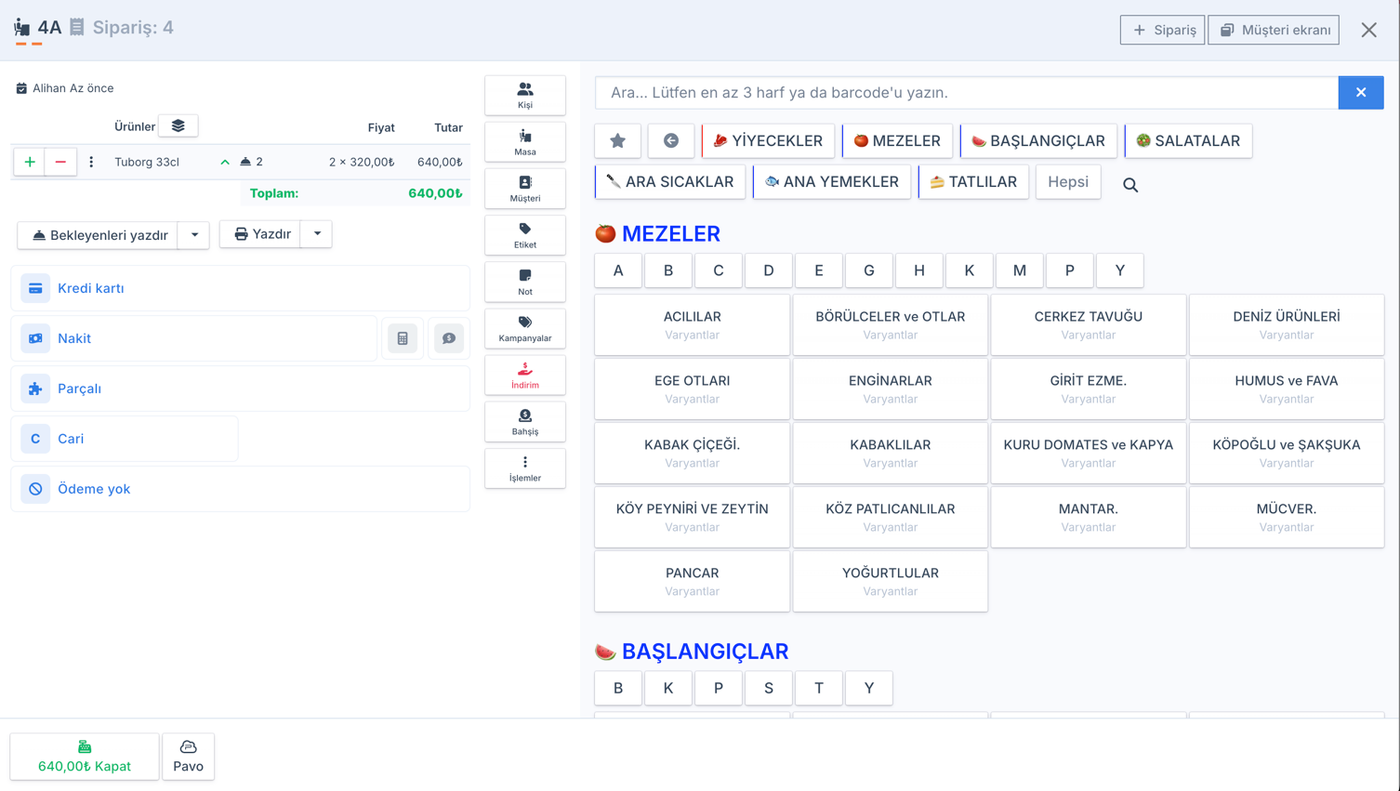Open the favorites star filter

tap(618, 141)
